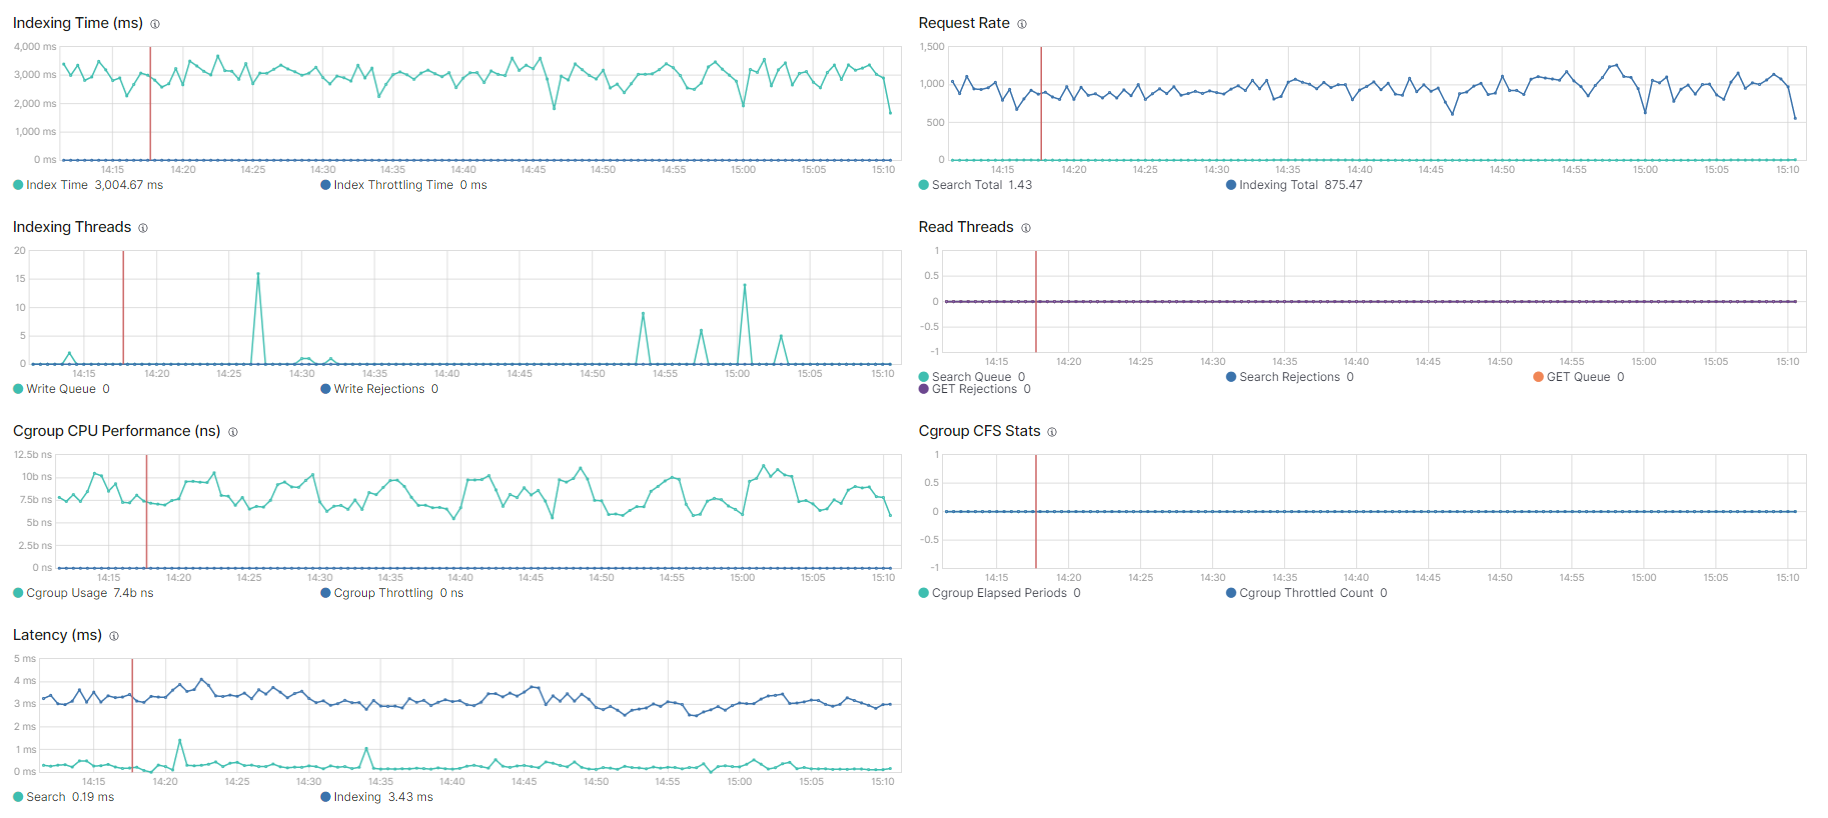1828x818 pixels.
Task: Toggle Search Queue legend entry
Action: 972,377
